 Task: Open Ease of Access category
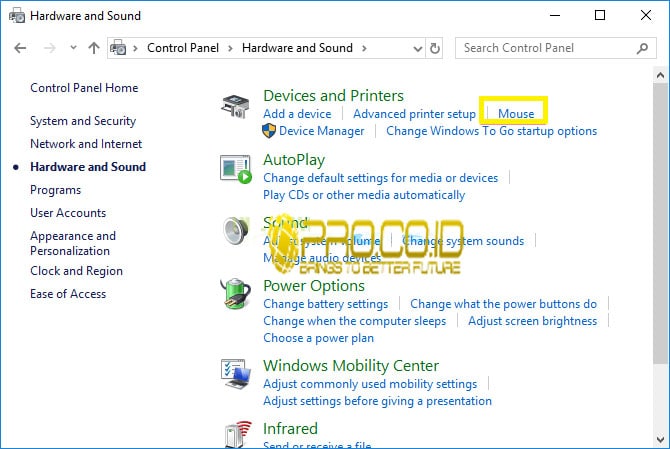pyautogui.click(x=68, y=294)
